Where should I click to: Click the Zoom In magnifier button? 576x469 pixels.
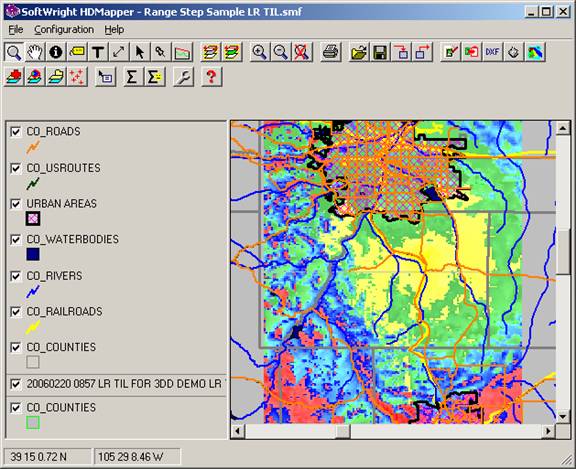click(x=260, y=52)
